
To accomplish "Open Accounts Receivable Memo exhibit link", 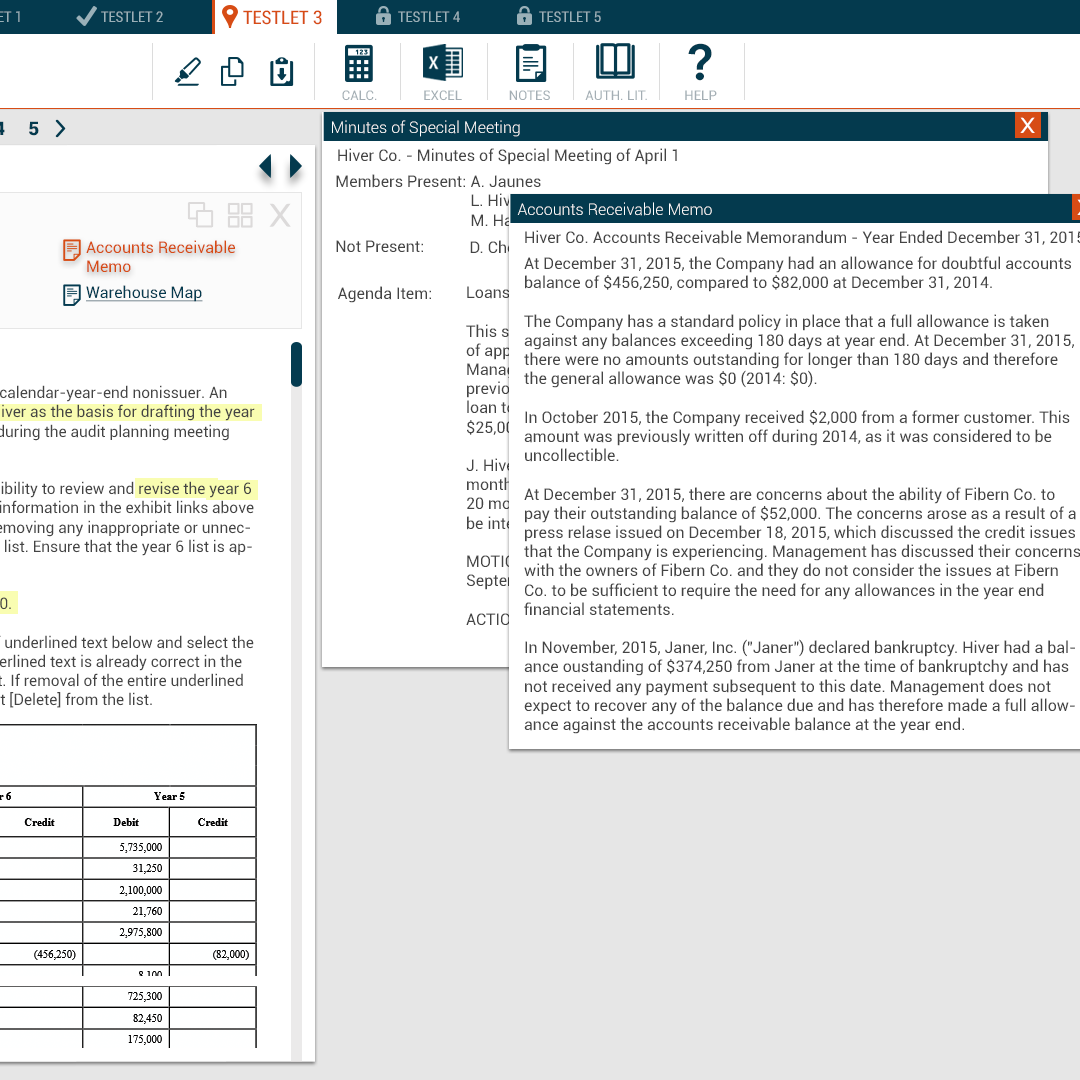I will pos(160,257).
